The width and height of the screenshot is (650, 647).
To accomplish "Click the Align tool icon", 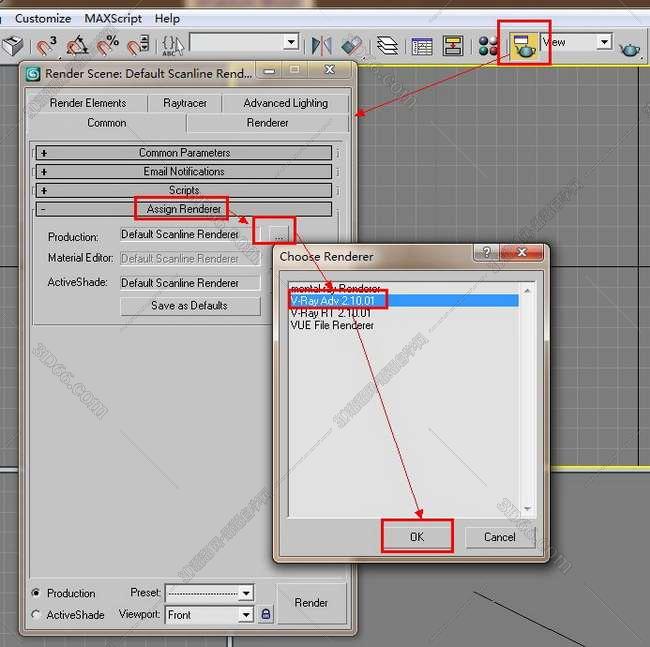I will [x=352, y=45].
